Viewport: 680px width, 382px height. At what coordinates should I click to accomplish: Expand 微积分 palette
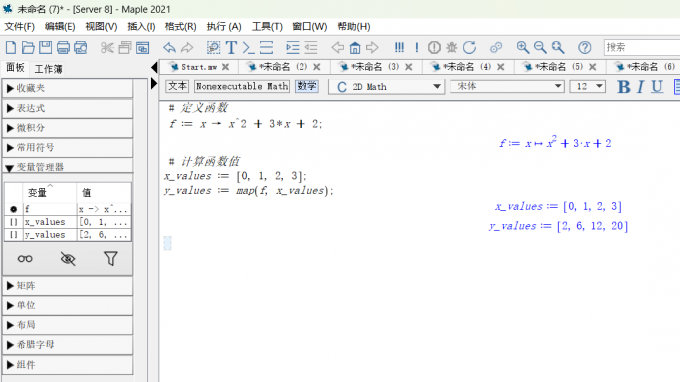68,128
